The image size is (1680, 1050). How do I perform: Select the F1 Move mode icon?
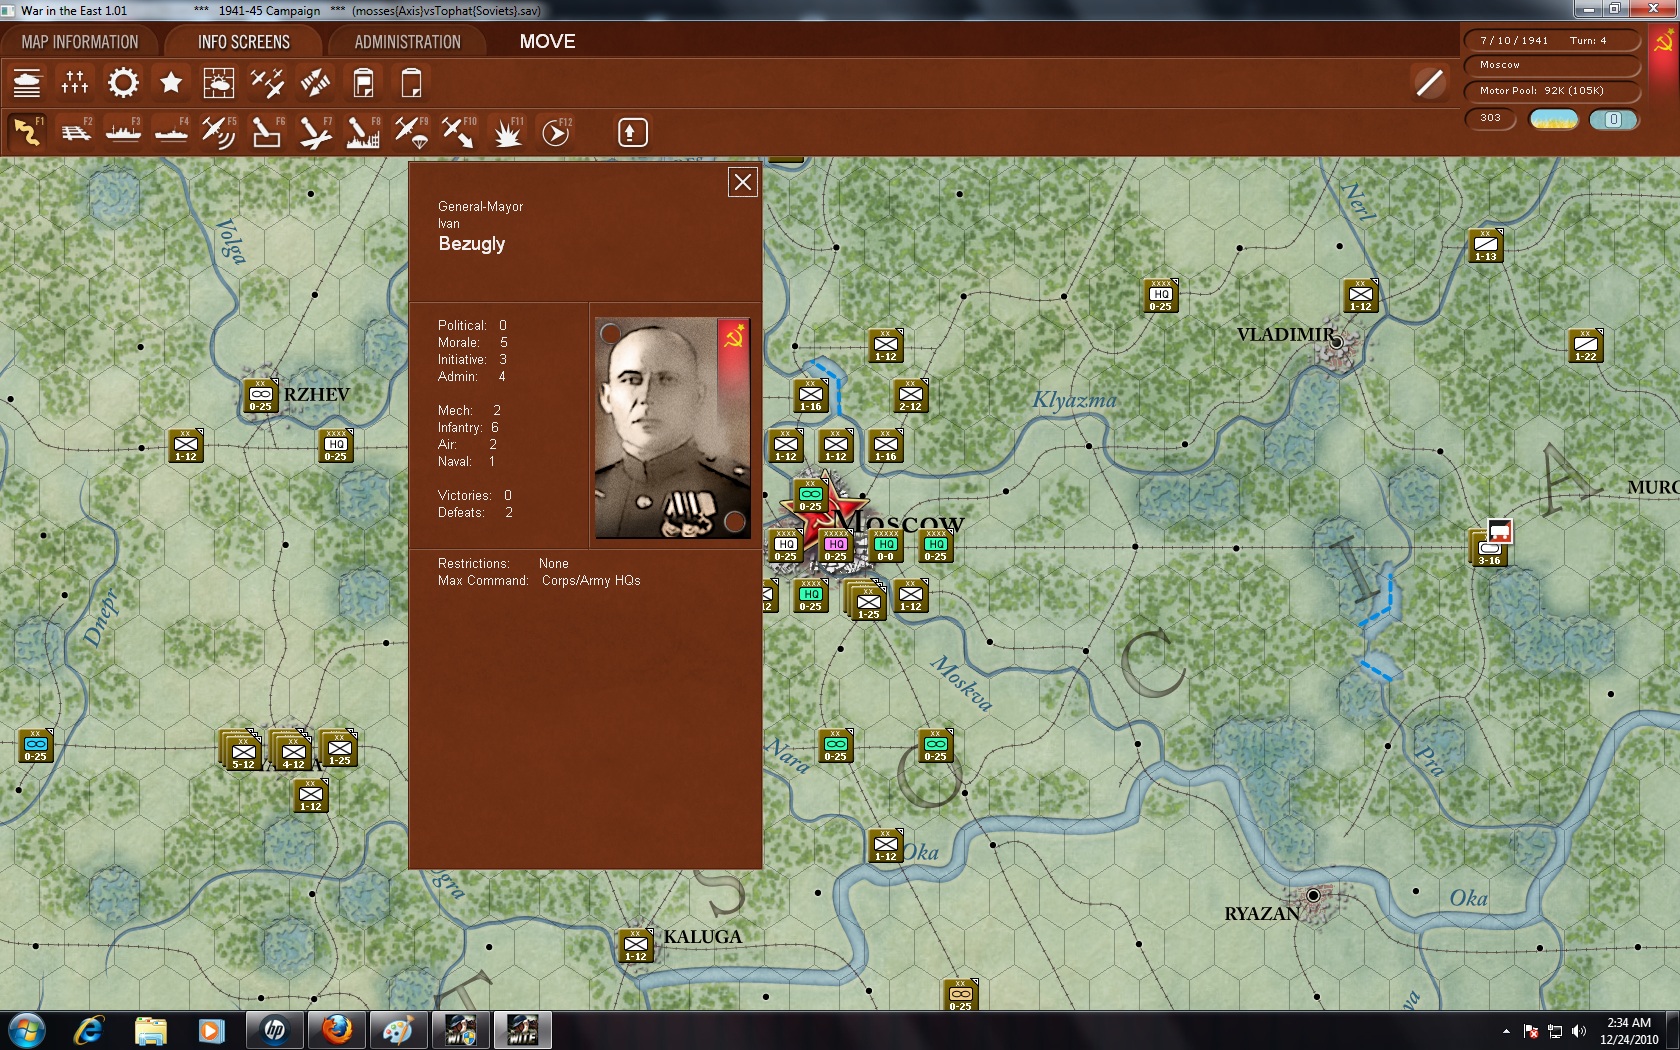[27, 132]
